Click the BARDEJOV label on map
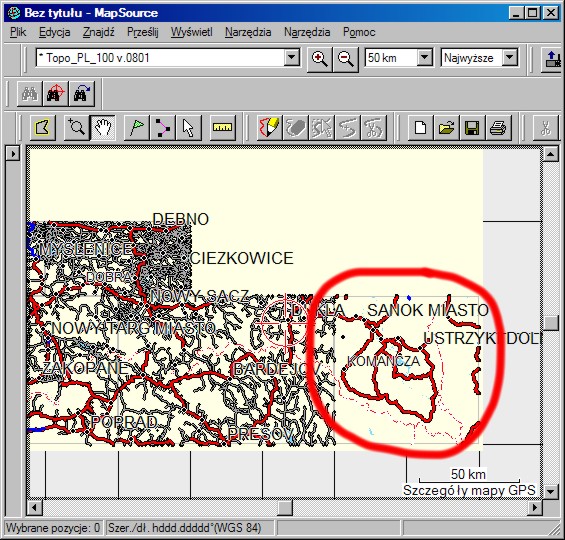The image size is (565, 540). tap(277, 369)
